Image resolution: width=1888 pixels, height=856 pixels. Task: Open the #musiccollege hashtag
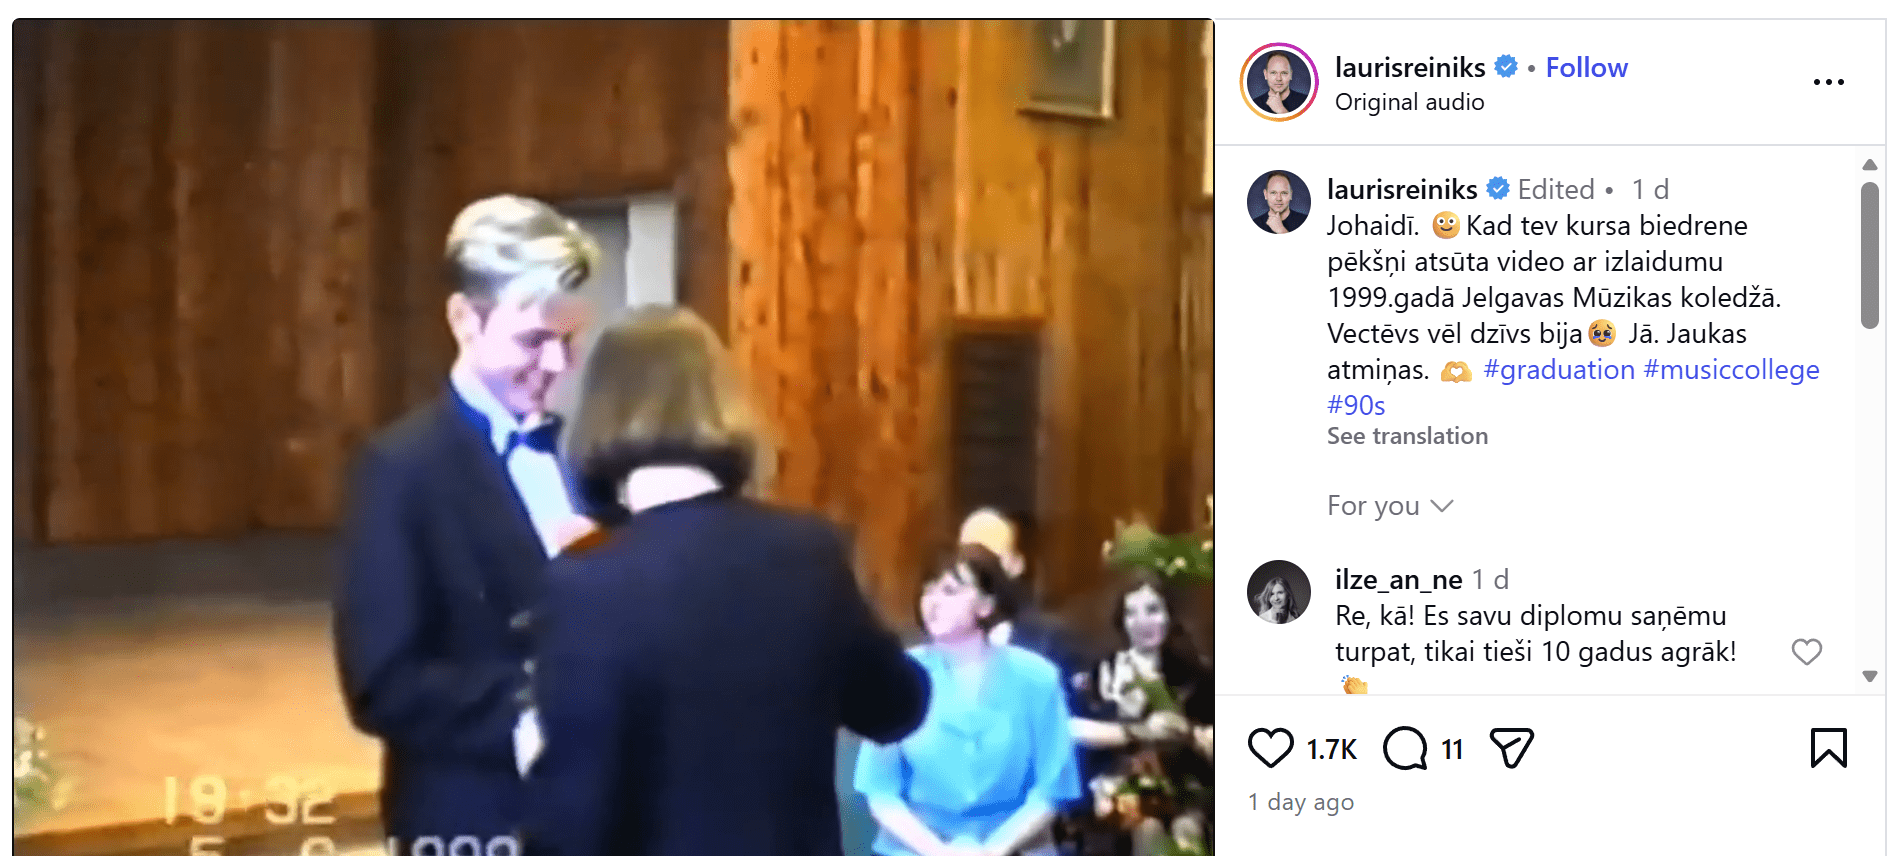coord(1731,370)
